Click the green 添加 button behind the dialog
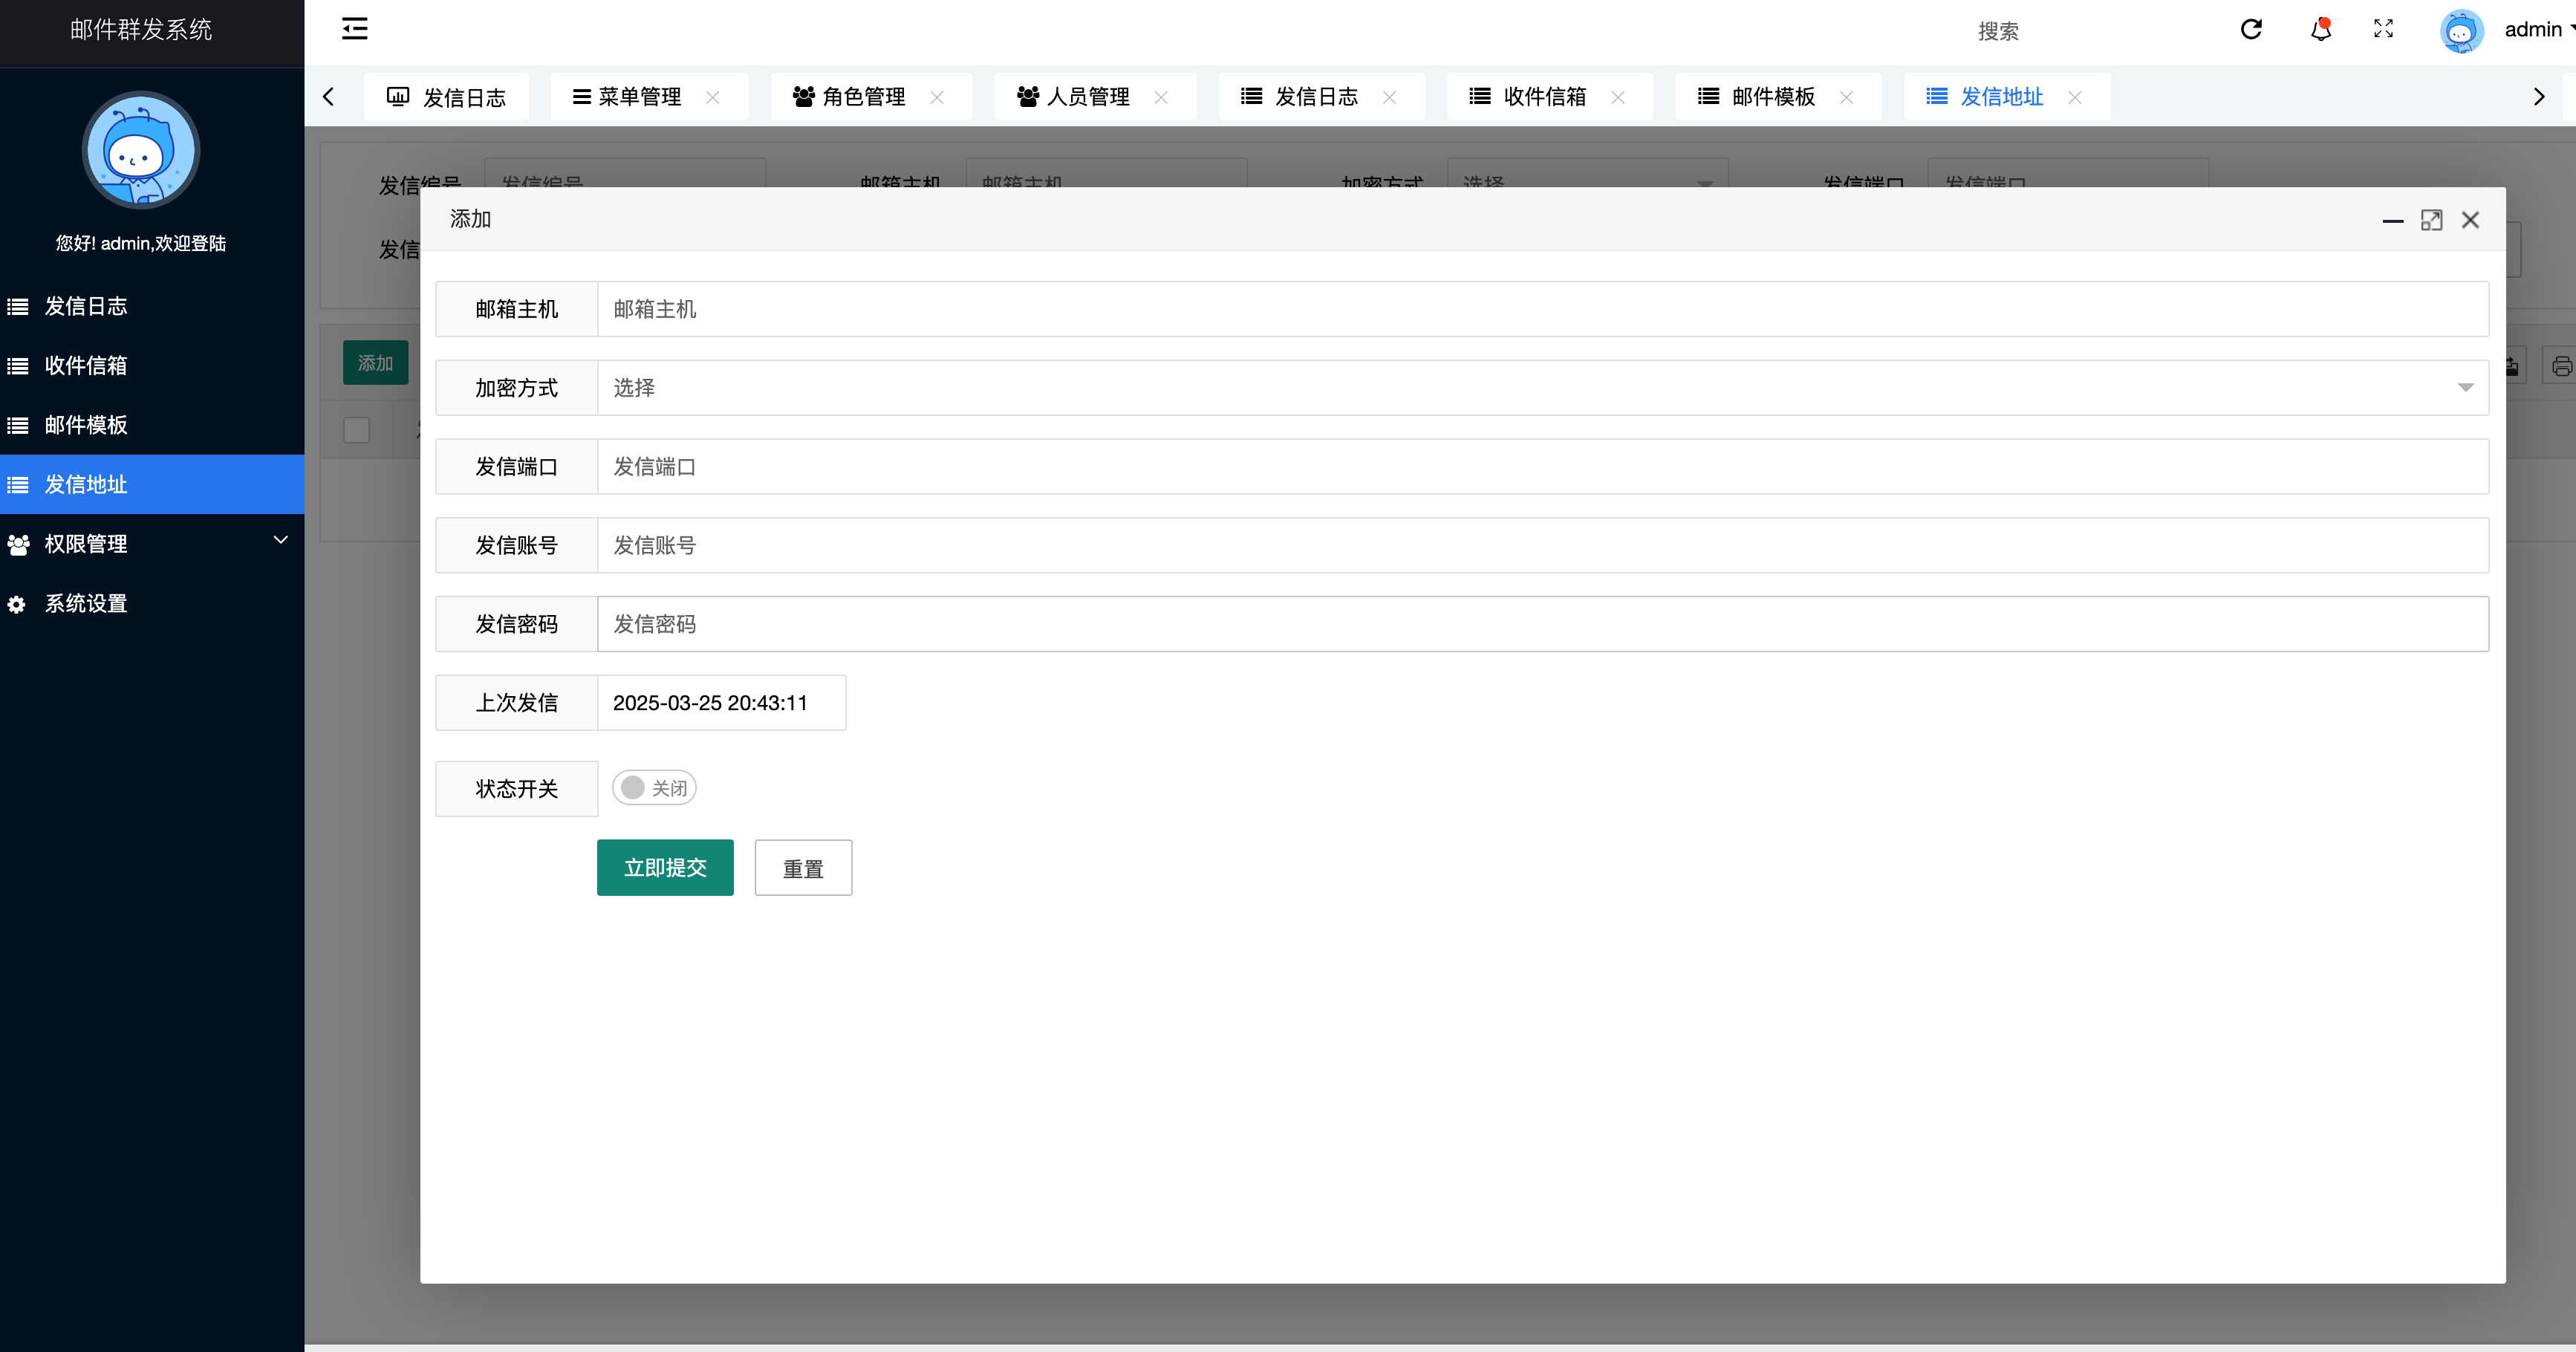Screen dimensions: 2576x1352 tap(376, 363)
